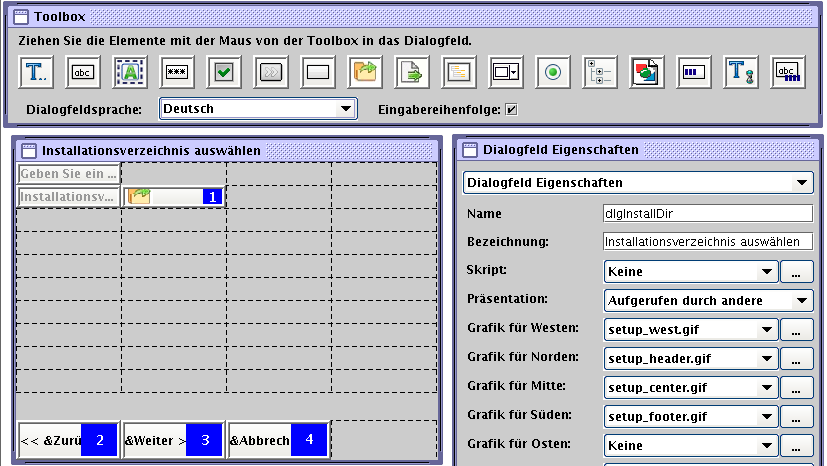The width and height of the screenshot is (827, 466).
Task: Choose the text-with-figure 'T' label tool
Action: click(741, 72)
